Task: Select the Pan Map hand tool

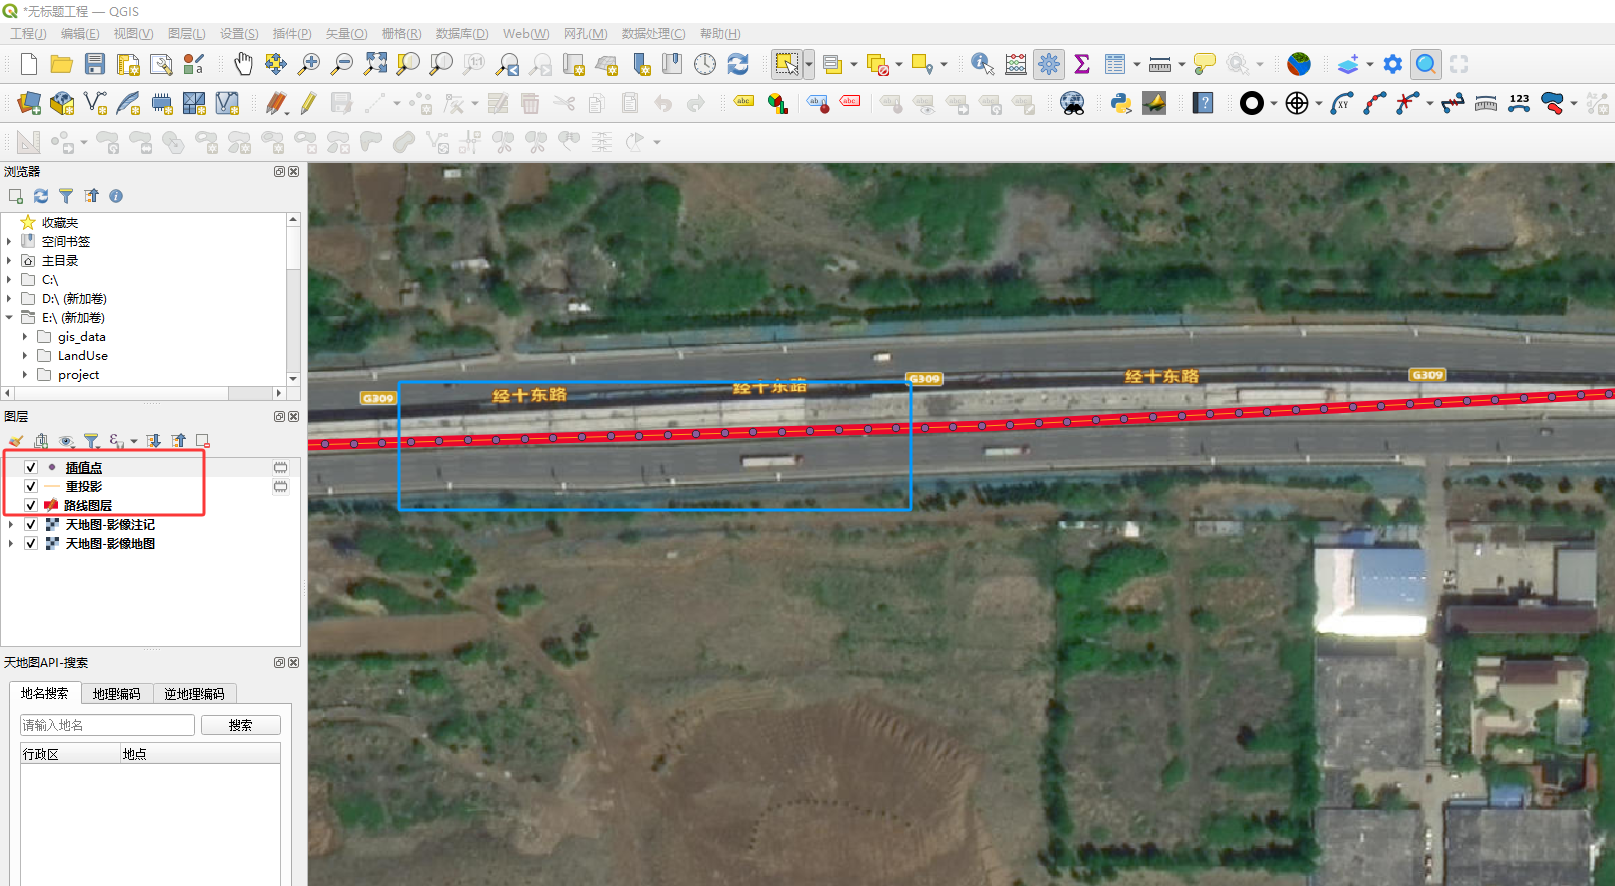Action: coord(243,64)
